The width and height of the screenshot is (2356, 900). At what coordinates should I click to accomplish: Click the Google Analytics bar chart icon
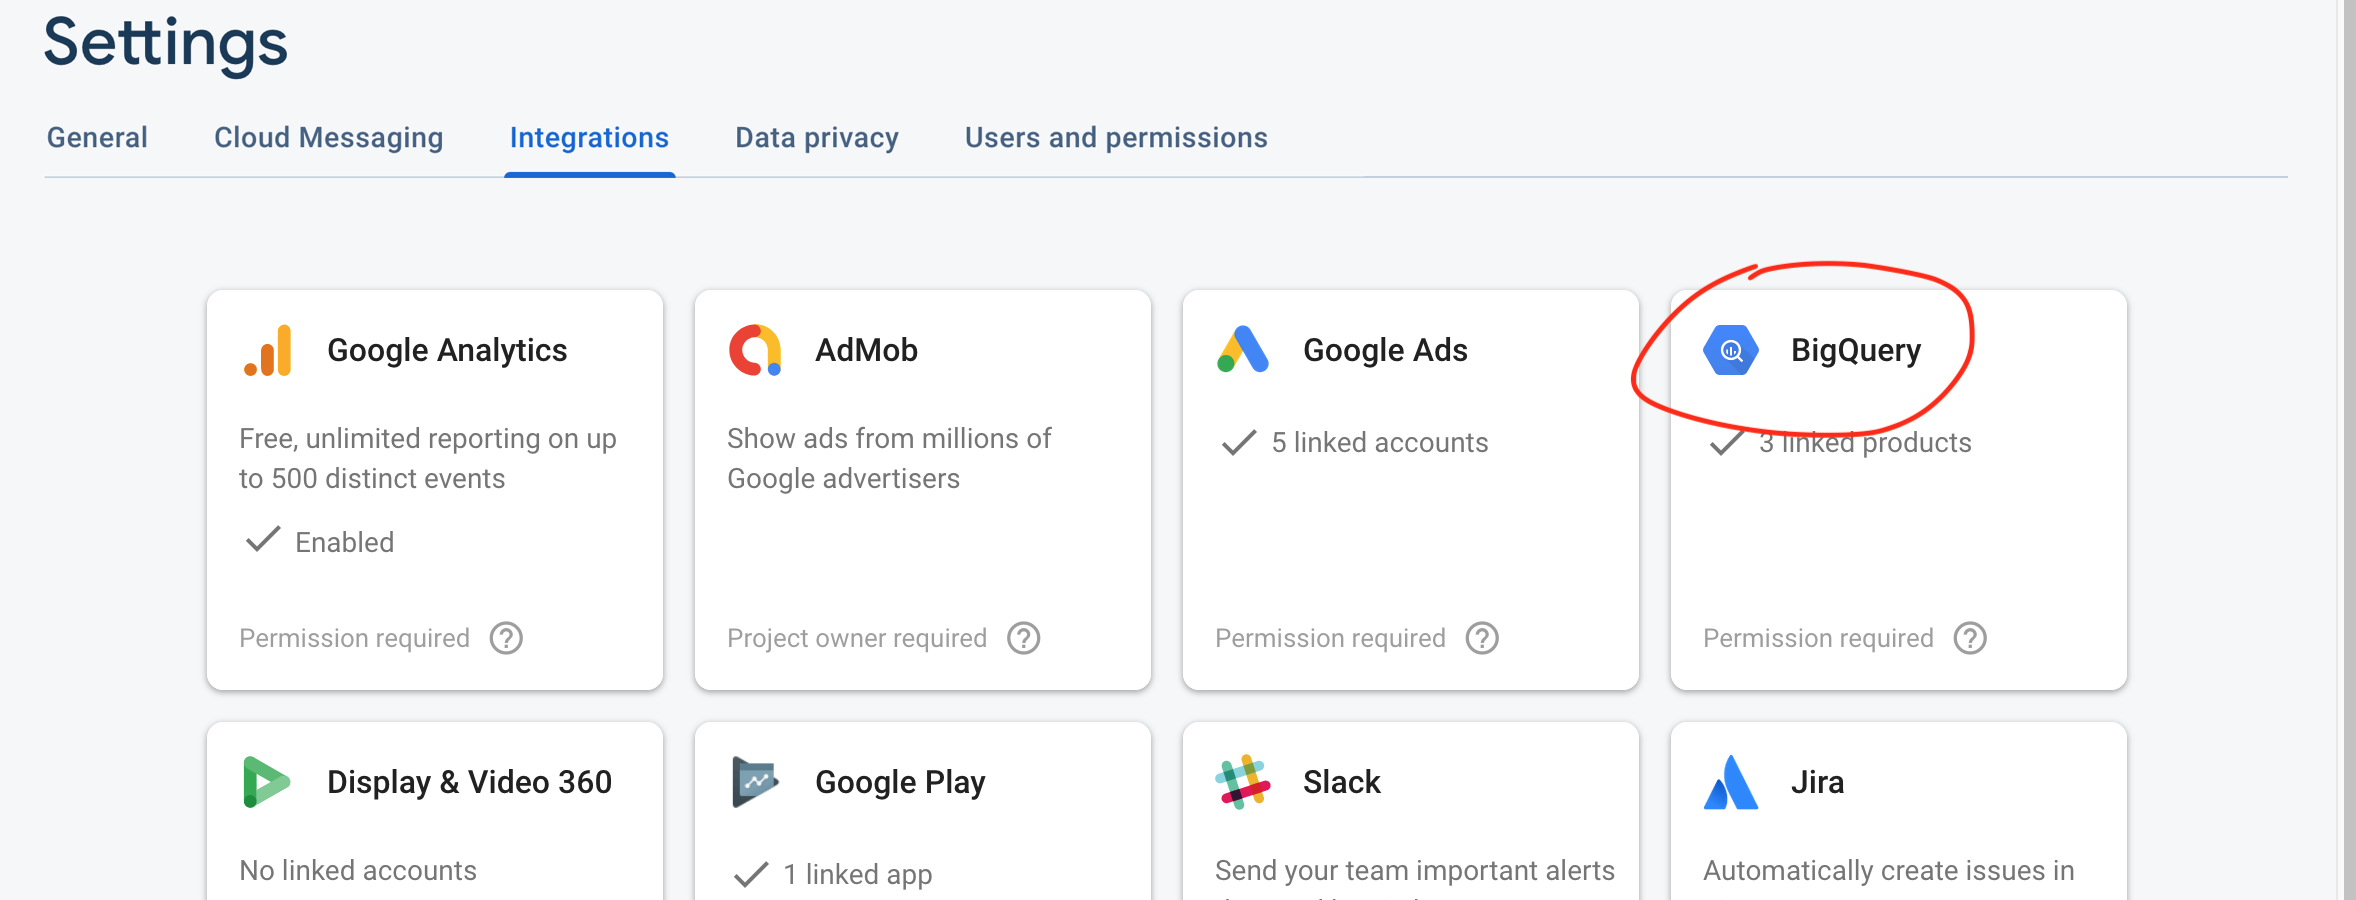(267, 350)
